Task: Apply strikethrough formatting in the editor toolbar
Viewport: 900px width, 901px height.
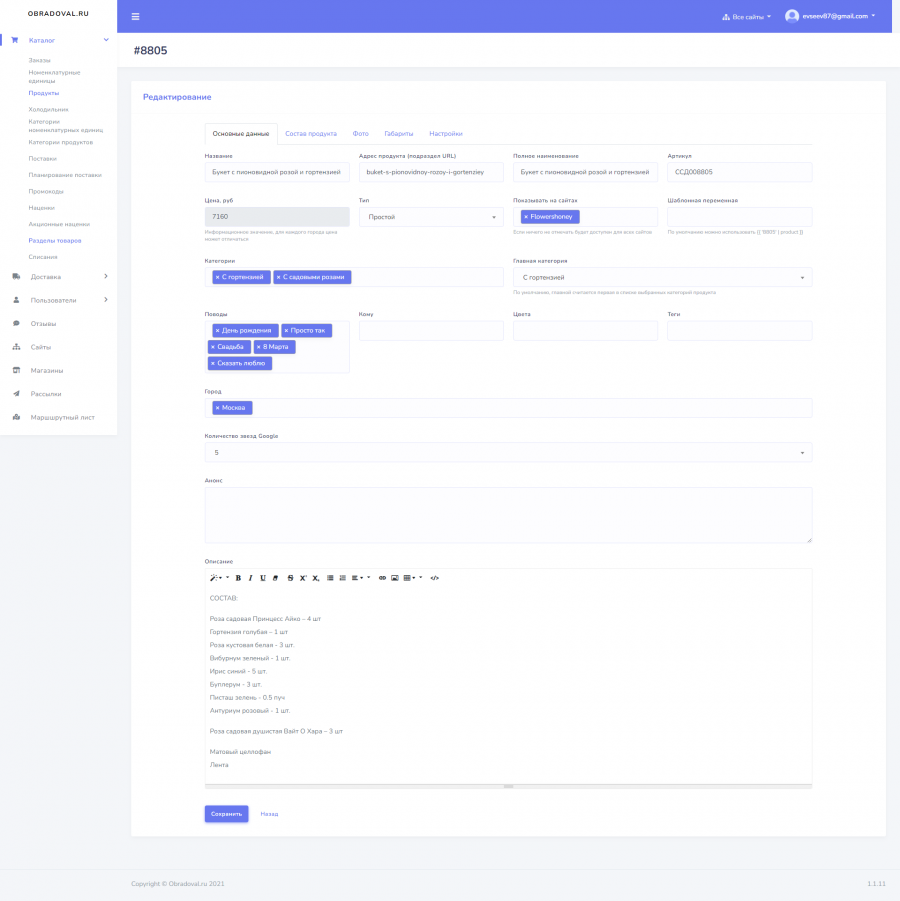Action: coord(290,578)
